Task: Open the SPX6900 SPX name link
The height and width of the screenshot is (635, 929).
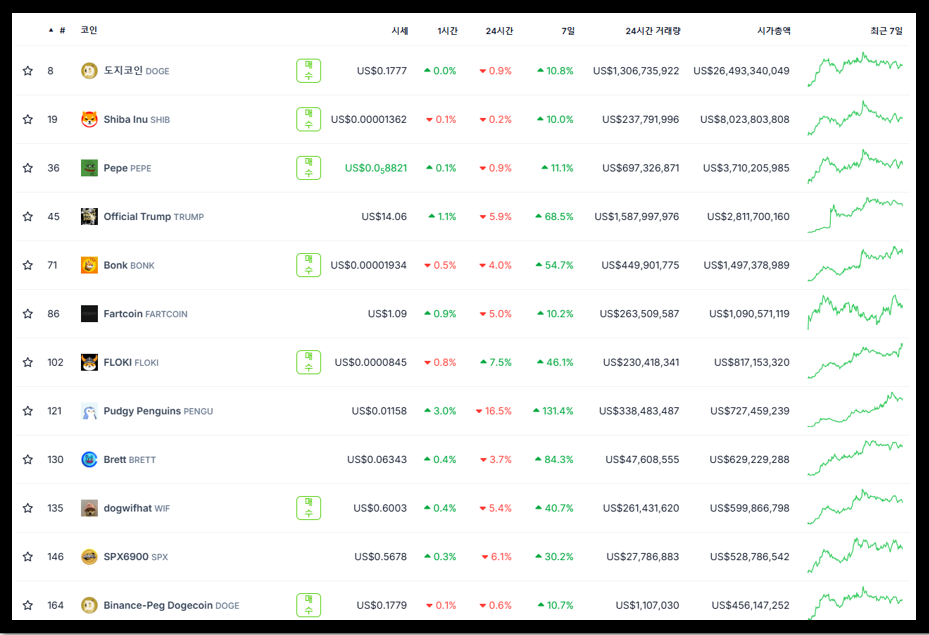Action: 136,557
